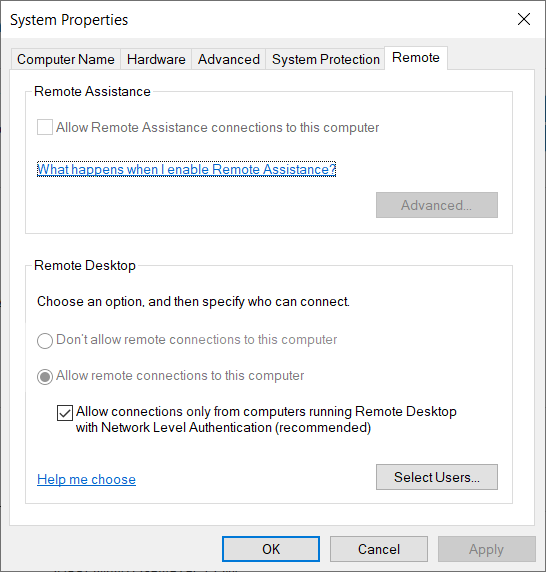546x572 pixels.
Task: Go to the Advanced tab
Action: click(x=229, y=59)
